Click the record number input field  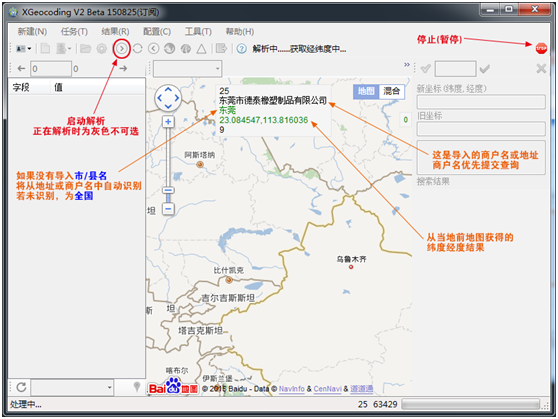tap(51, 68)
